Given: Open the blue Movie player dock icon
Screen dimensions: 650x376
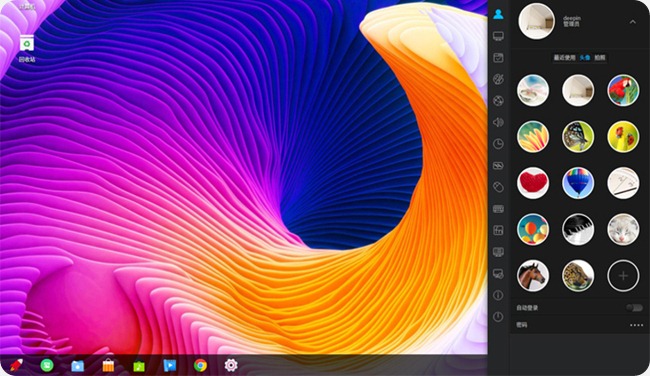Looking at the screenshot, I should tap(170, 365).
